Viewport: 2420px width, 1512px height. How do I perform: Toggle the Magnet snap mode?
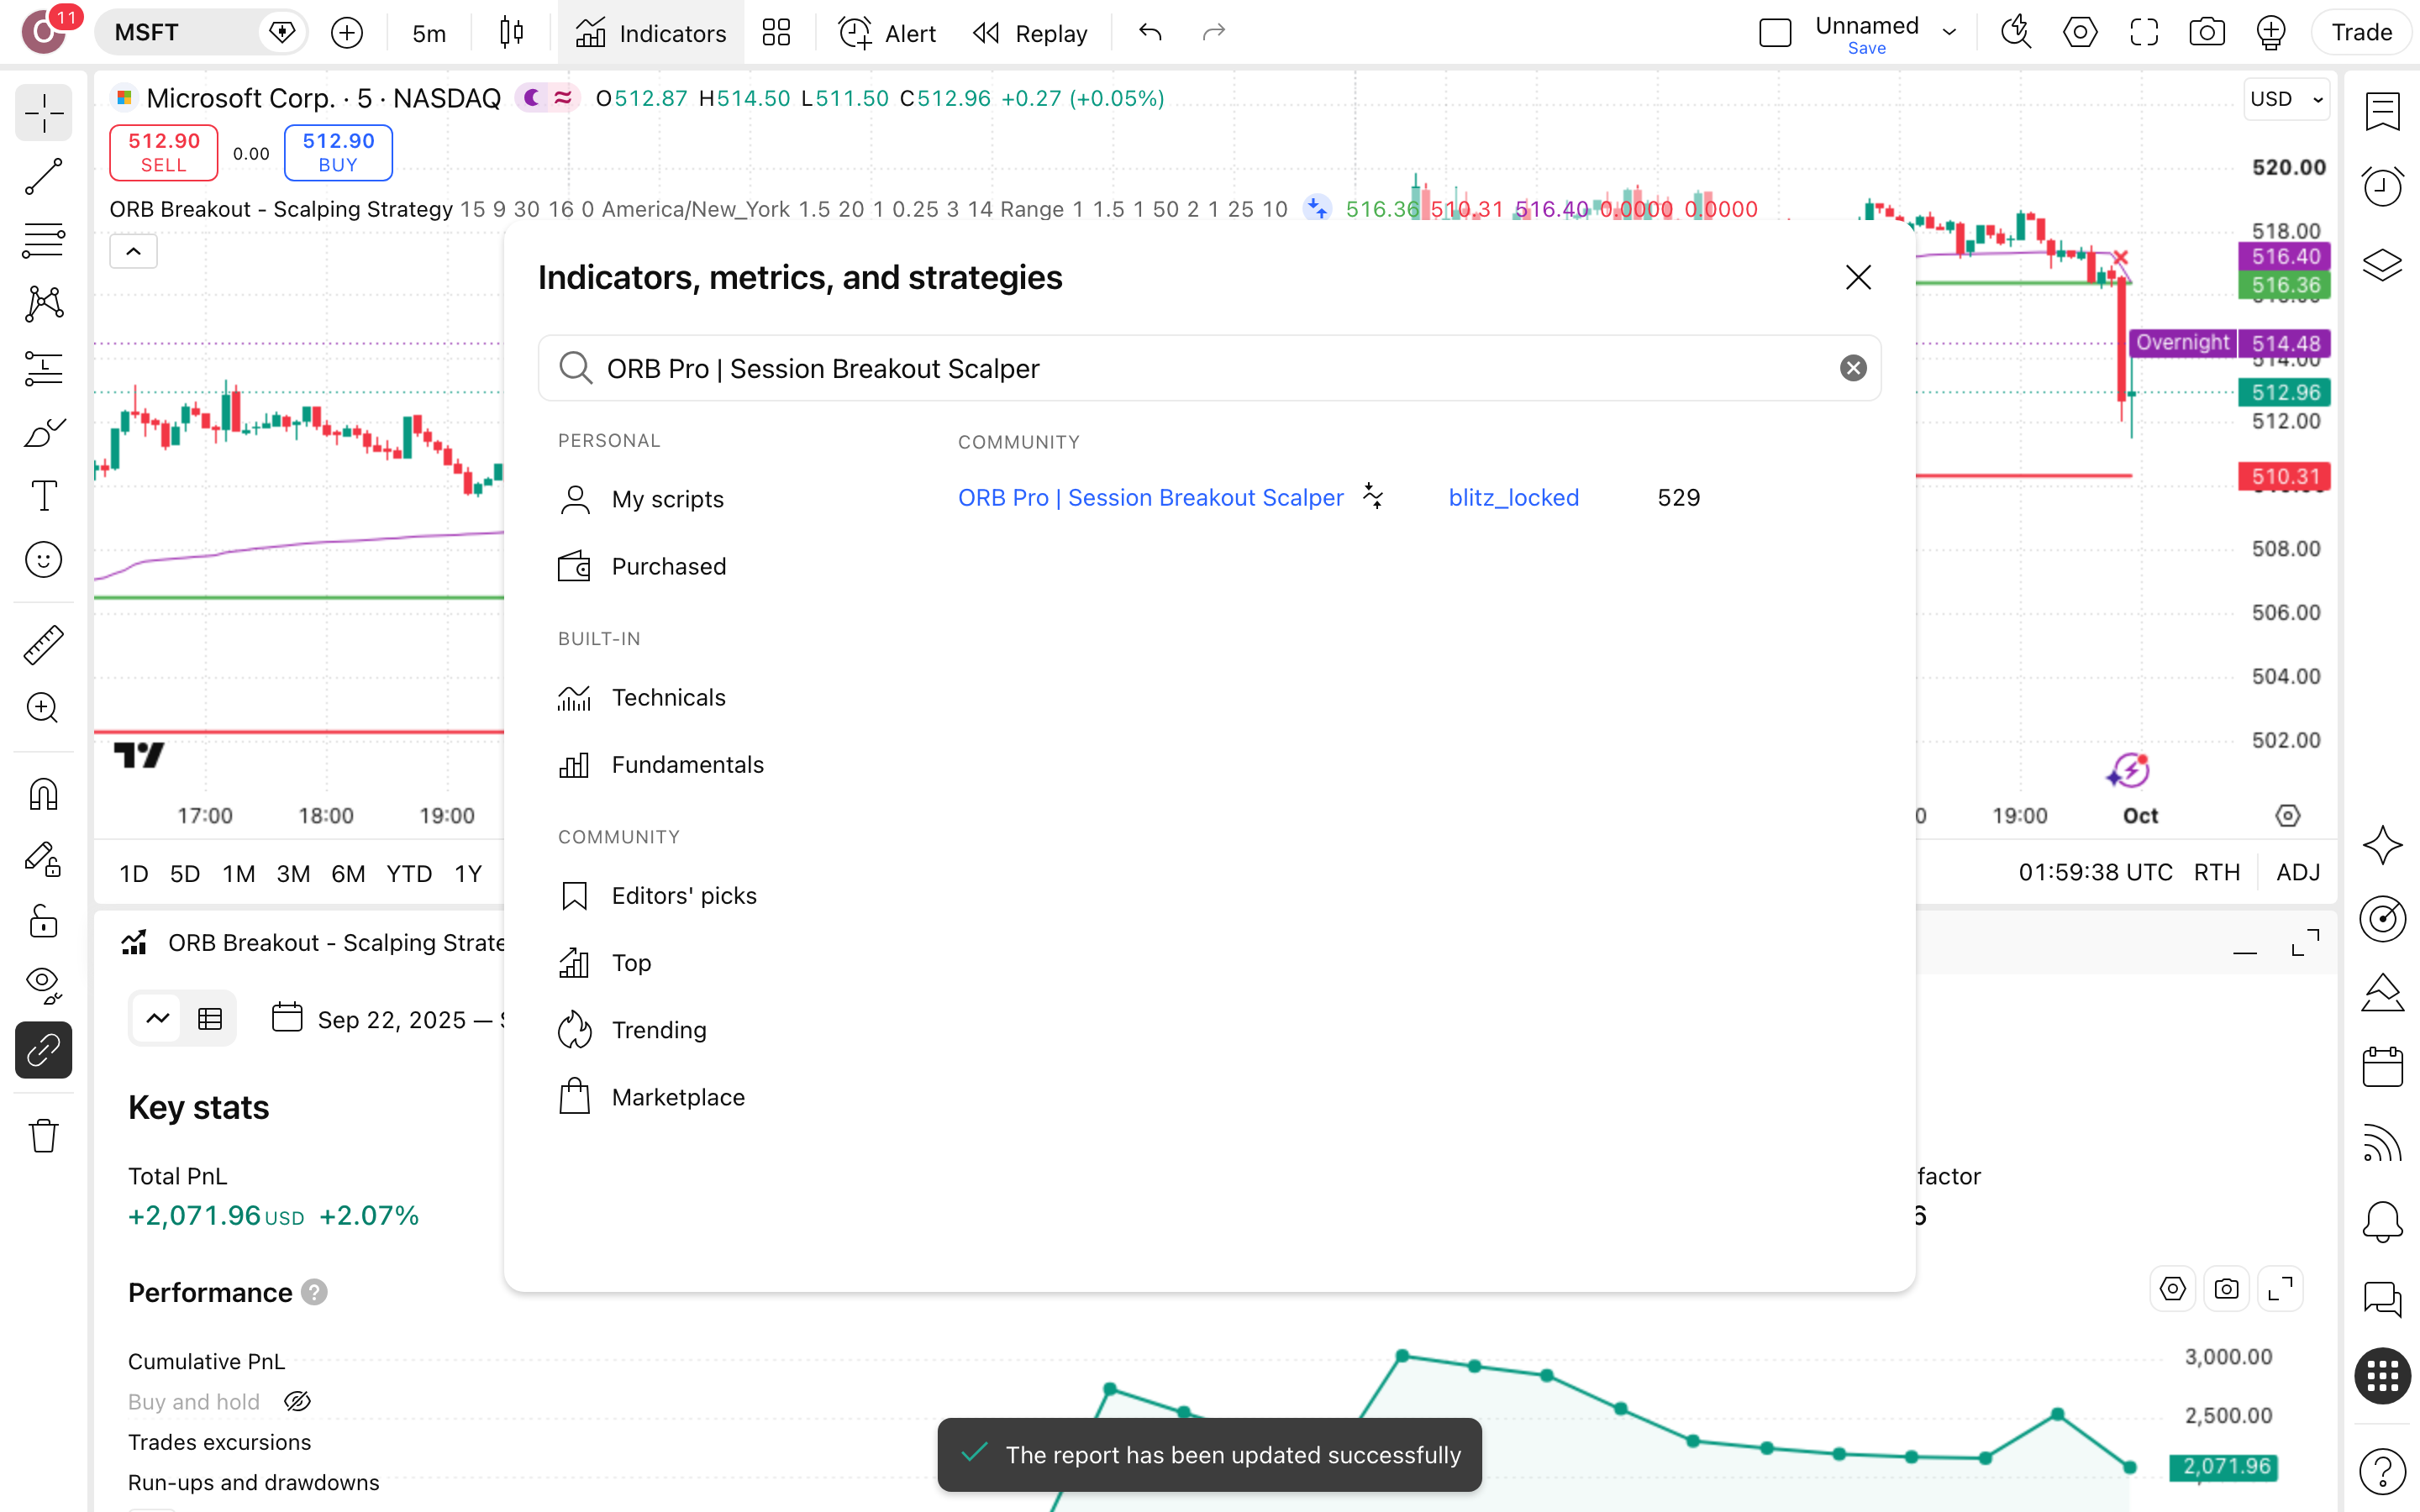pyautogui.click(x=43, y=794)
